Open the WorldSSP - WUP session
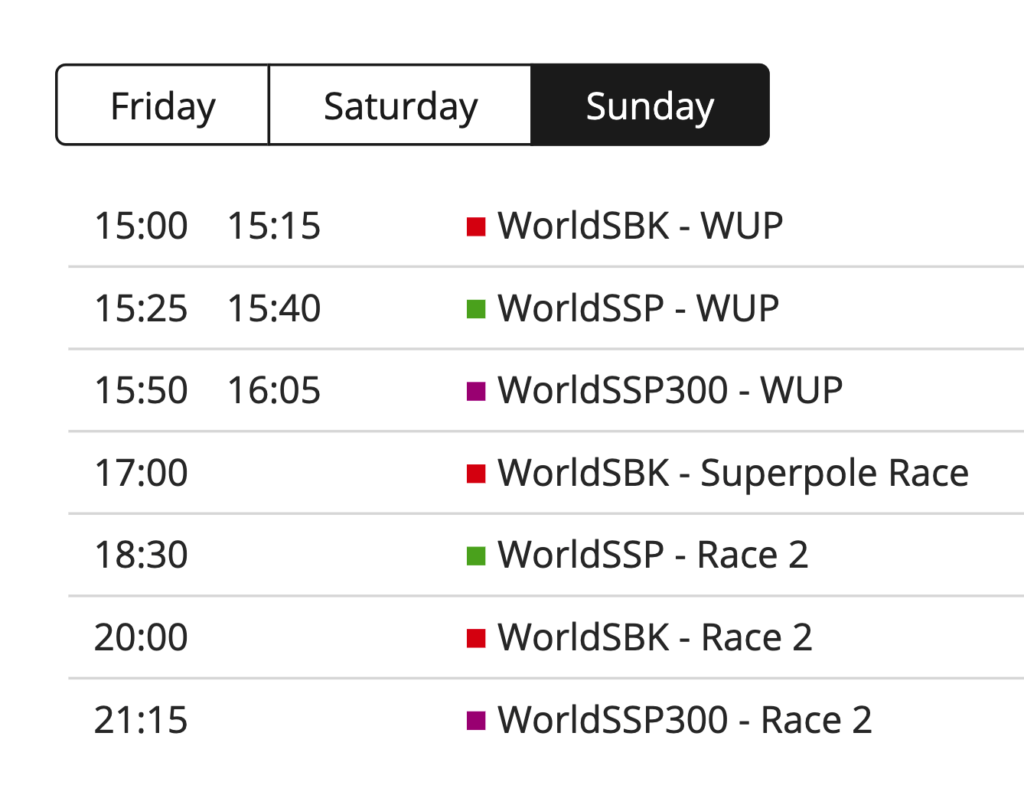 (638, 308)
